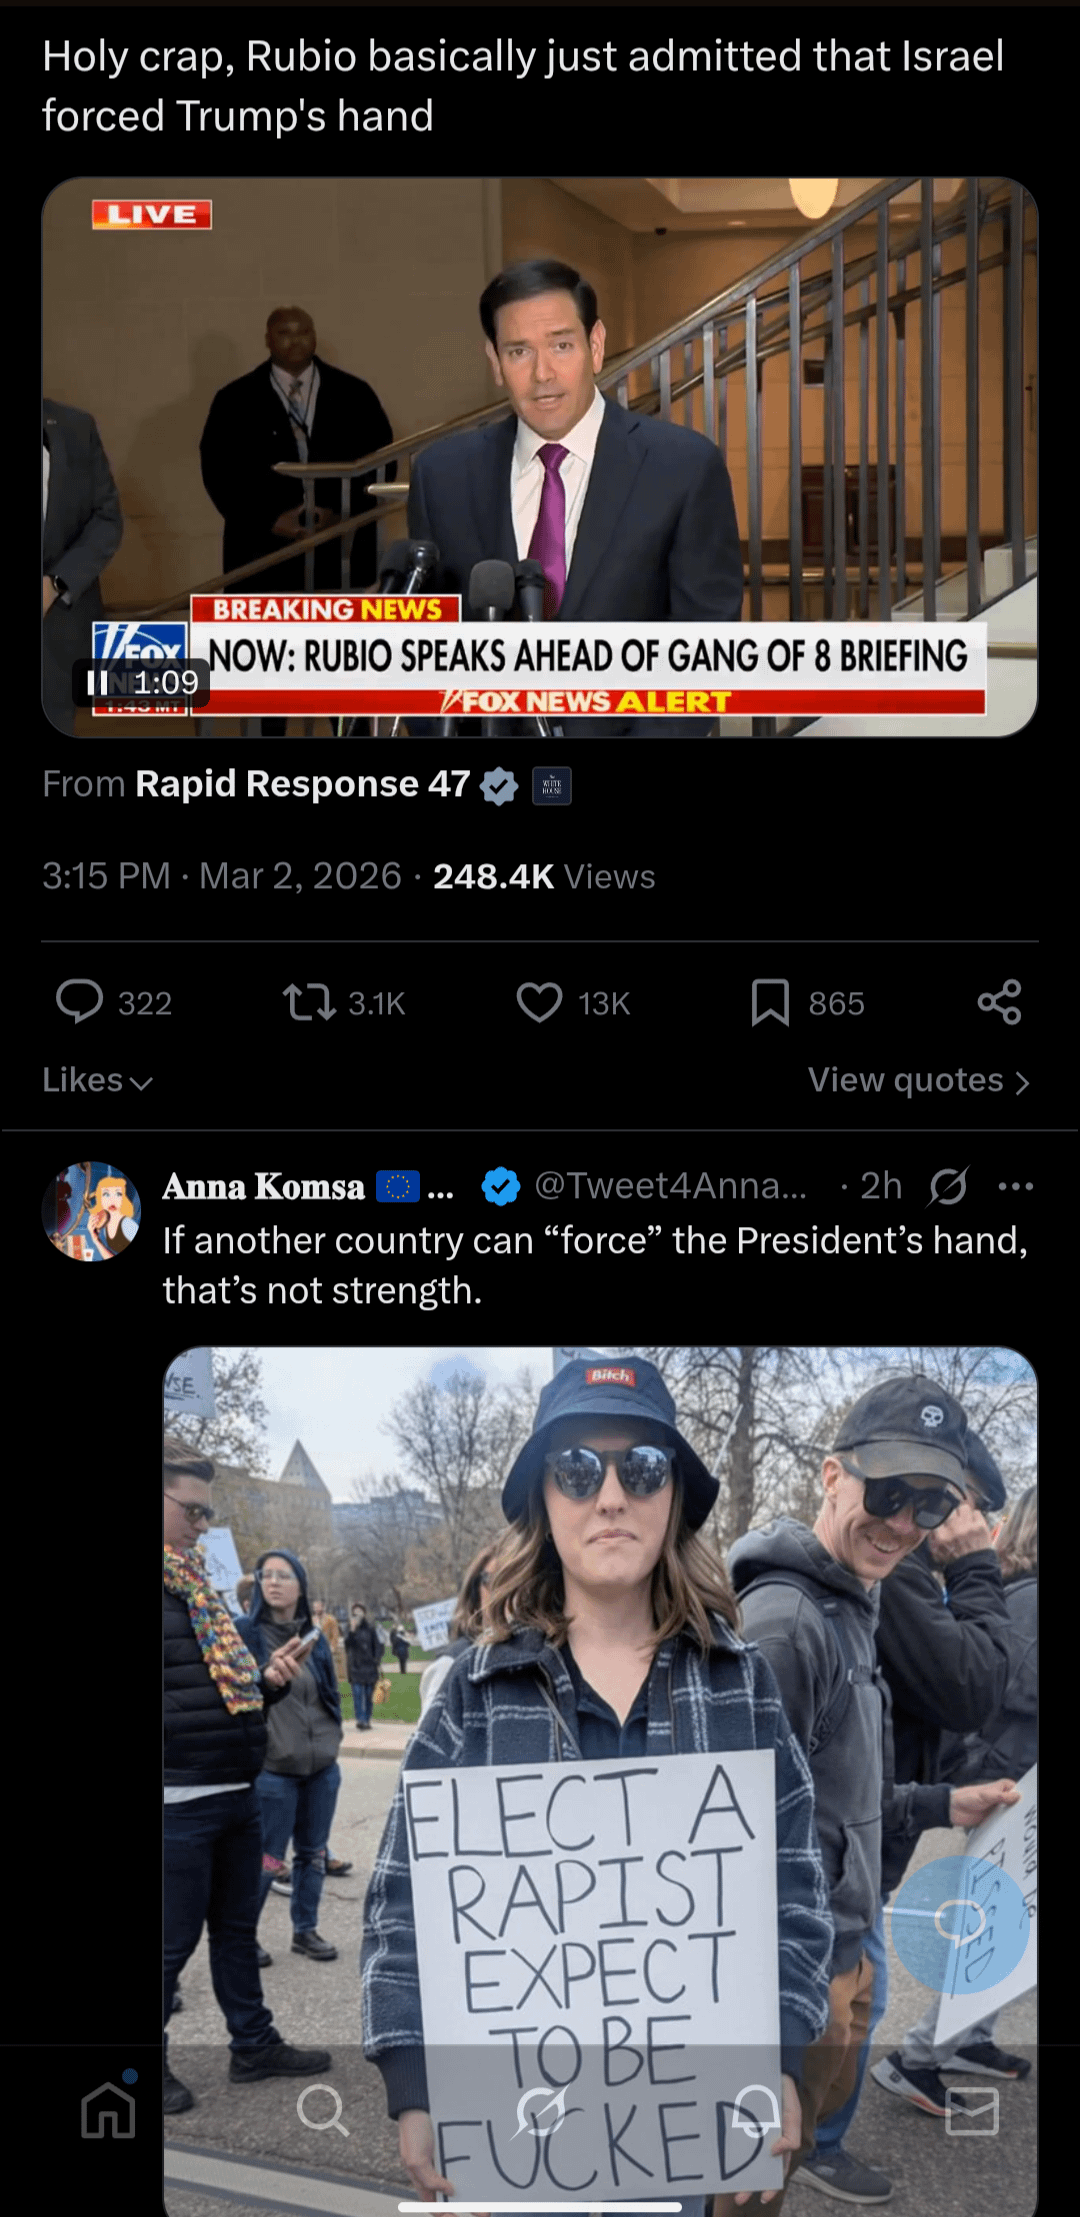Like the tweet with the heart icon
Screen dimensions: 1080x2217
(539, 1002)
